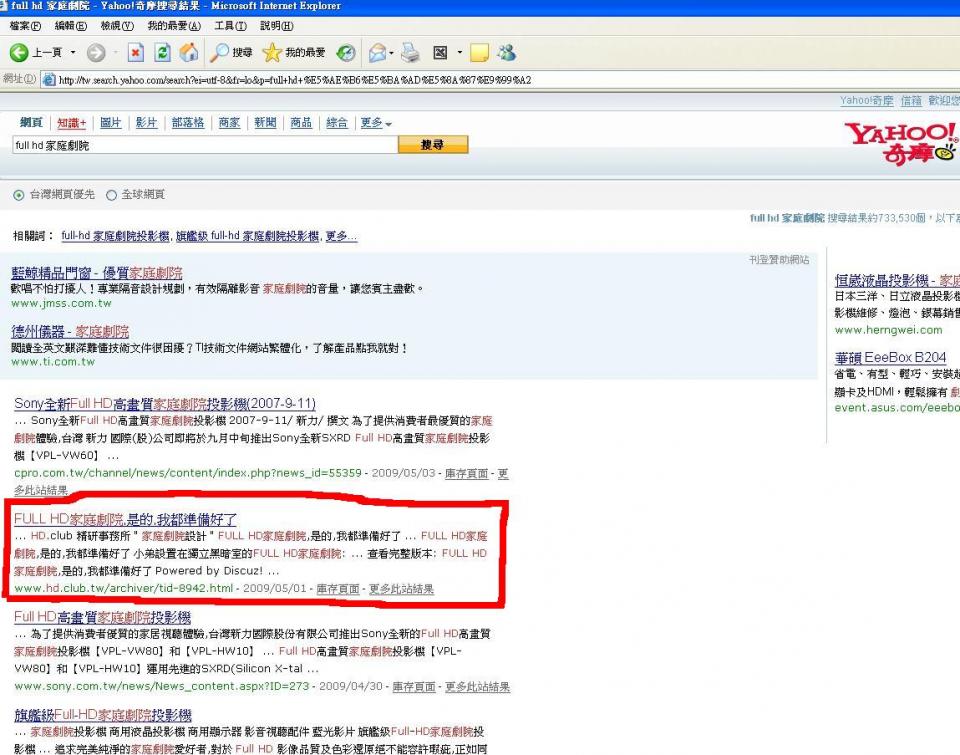Click the page icon in address bar
The height and width of the screenshot is (755, 960).
[x=49, y=80]
